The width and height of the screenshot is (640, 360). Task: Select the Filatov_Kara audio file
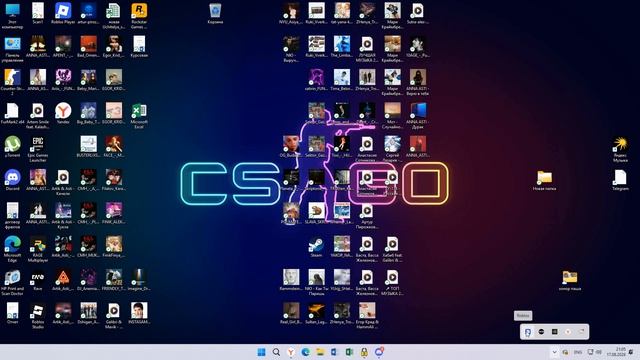click(x=113, y=180)
